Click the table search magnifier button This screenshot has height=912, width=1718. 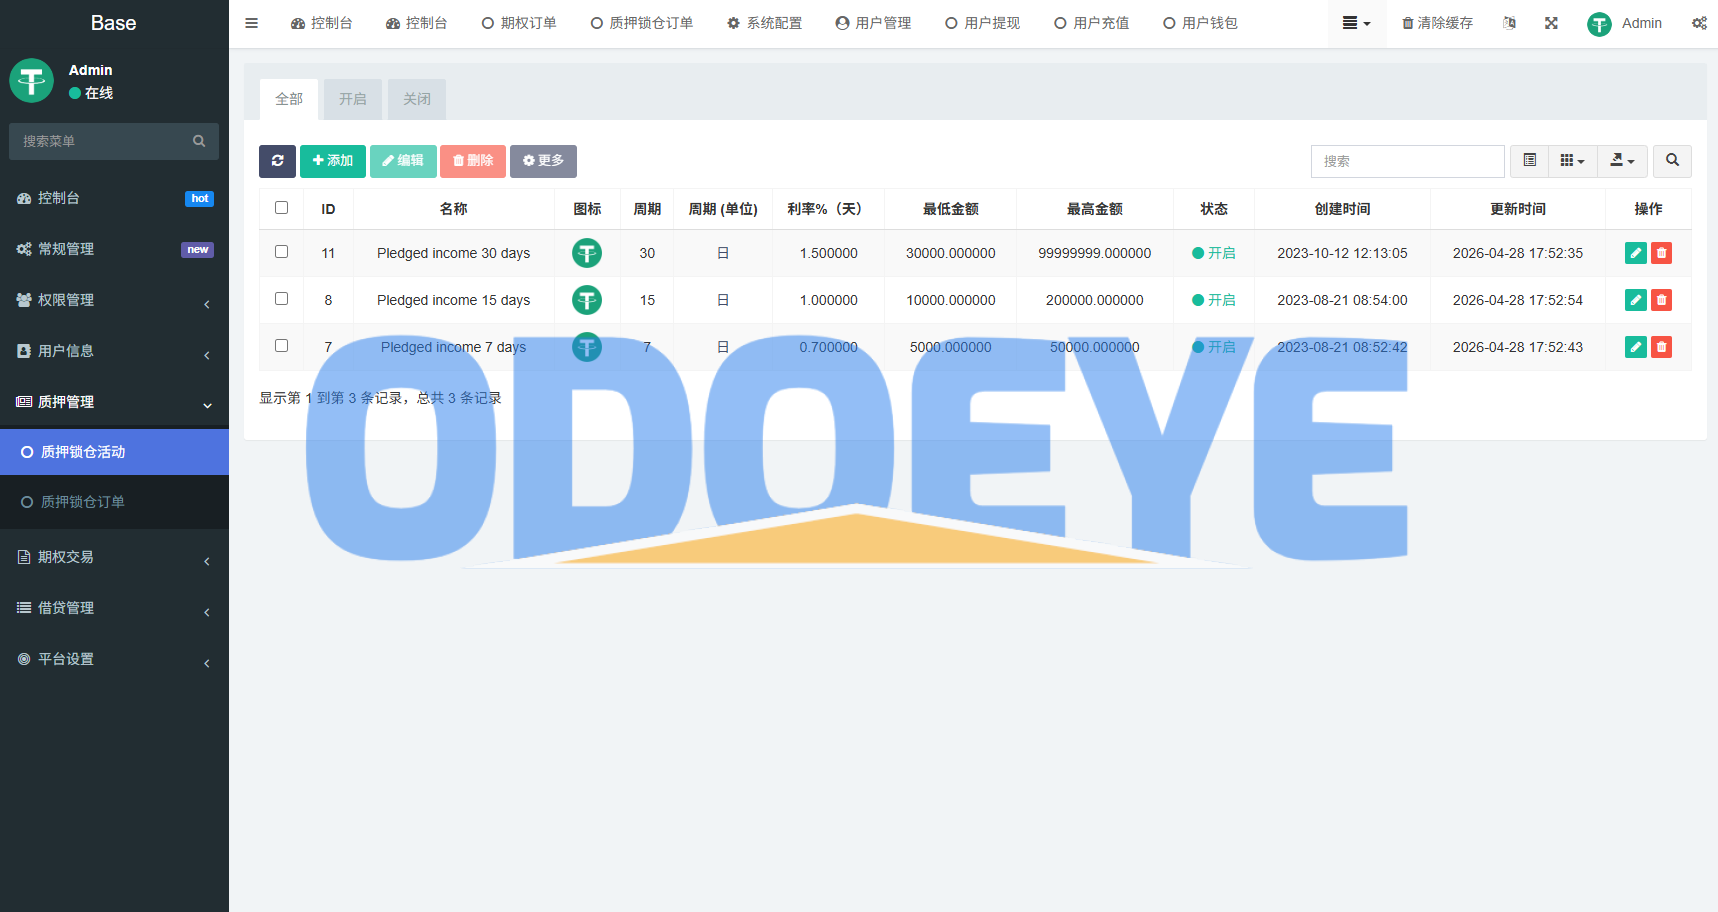tap(1672, 161)
